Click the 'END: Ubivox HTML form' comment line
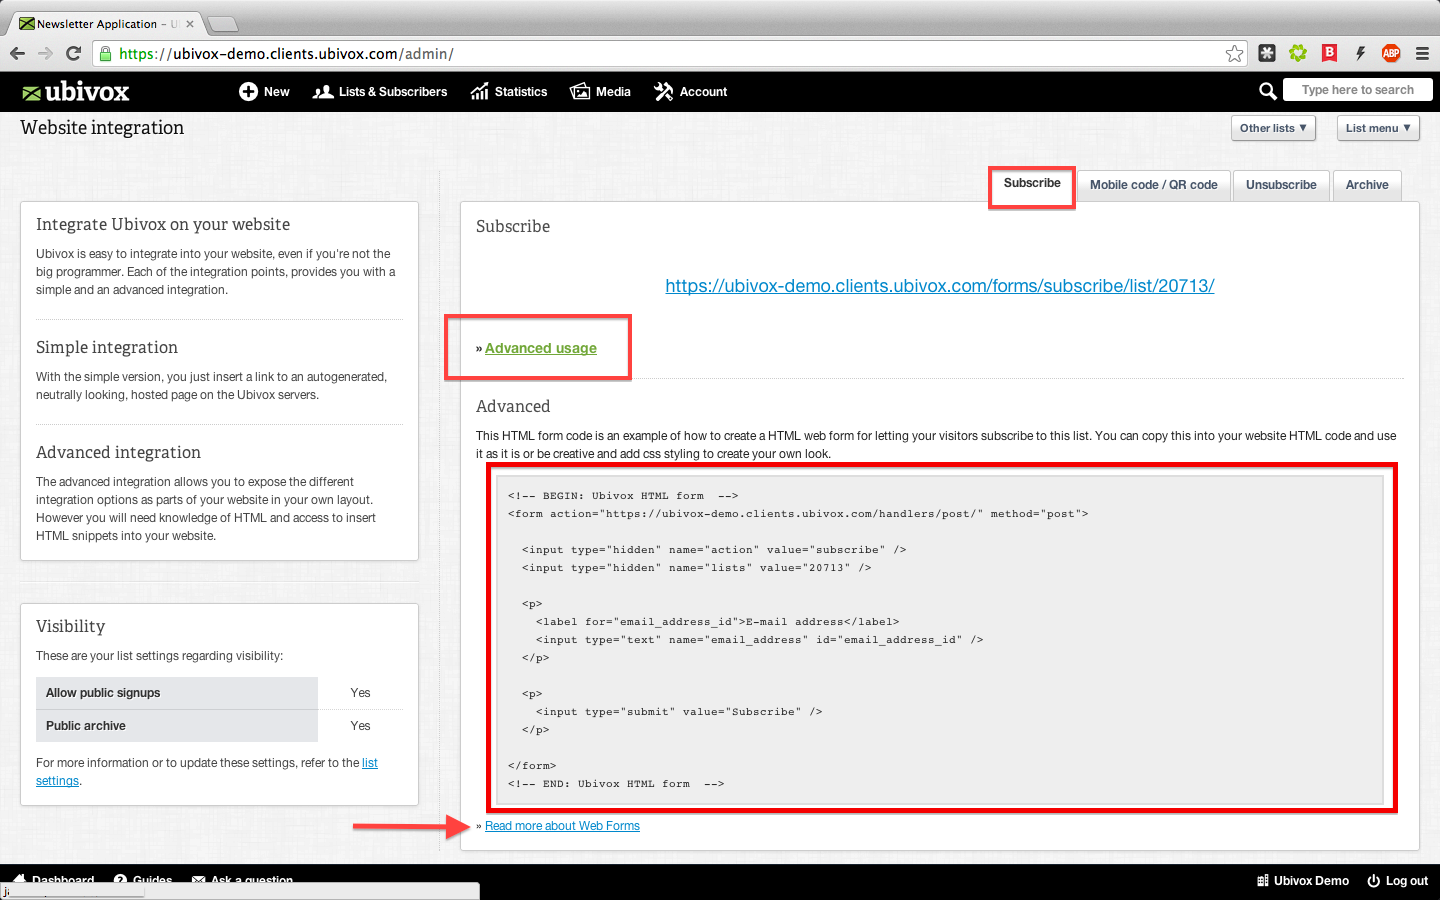 (x=616, y=784)
